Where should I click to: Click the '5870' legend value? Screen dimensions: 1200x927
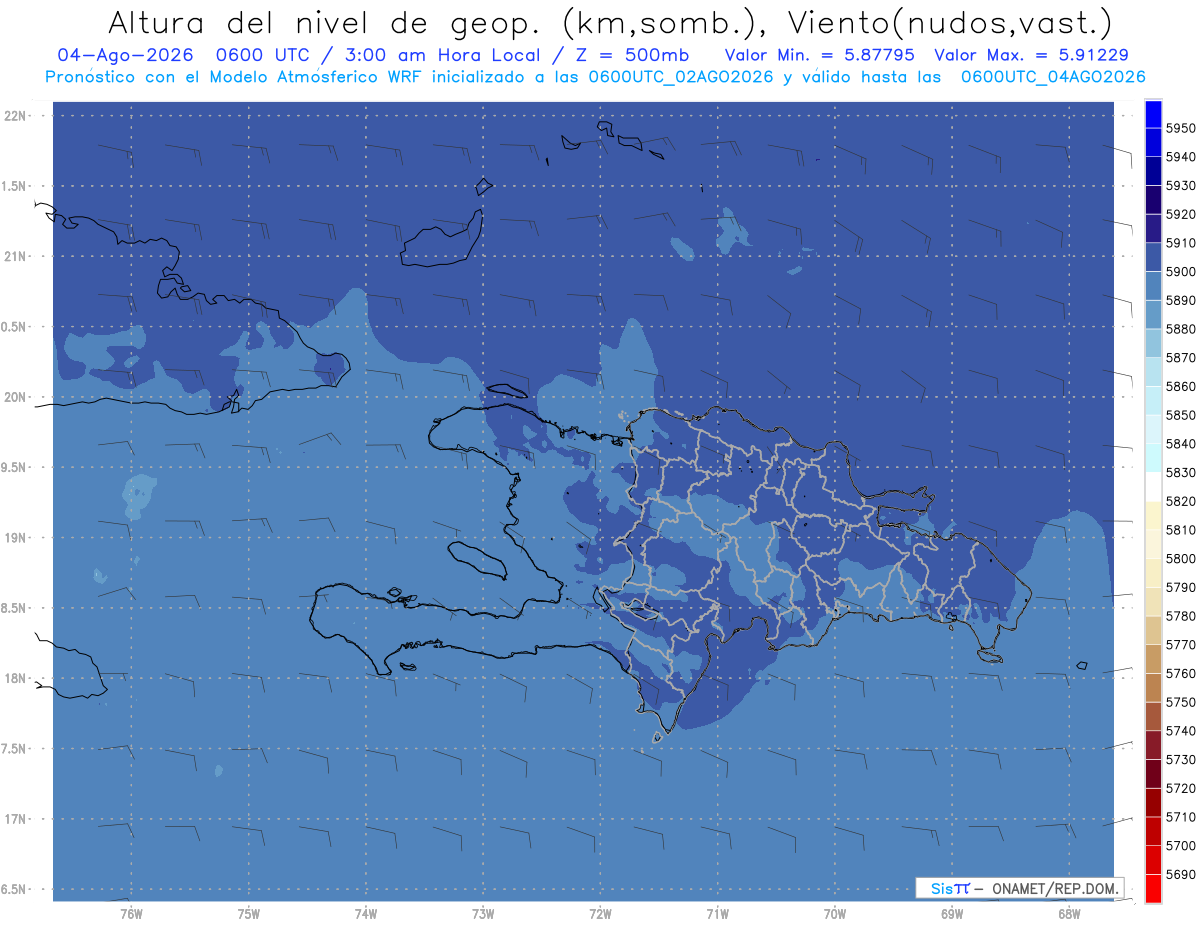(1181, 358)
